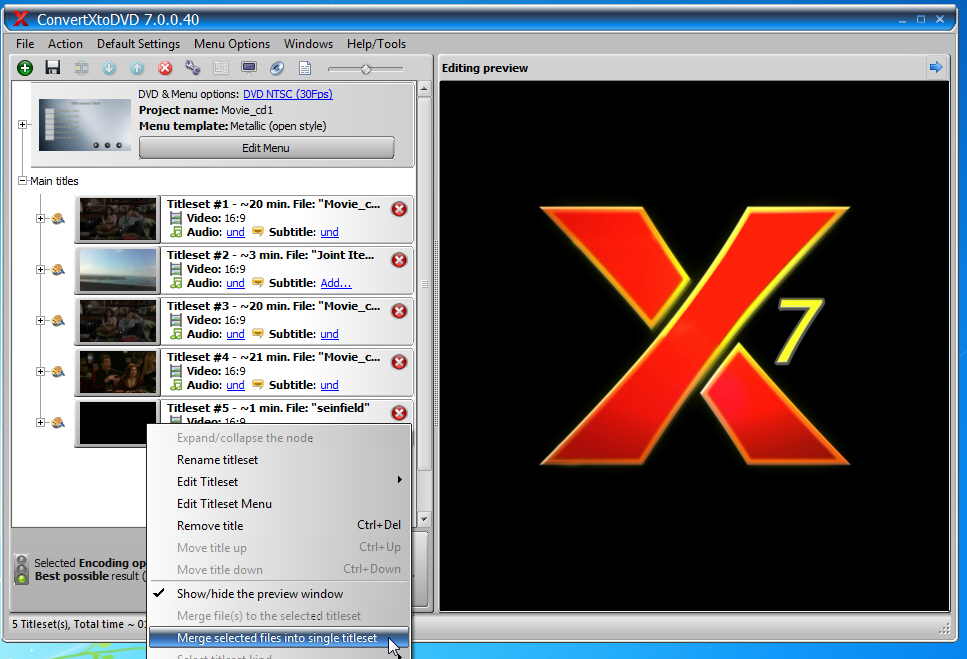Image resolution: width=967 pixels, height=659 pixels.
Task: Click the merge titlesets toolbar icon
Action: coord(81,68)
